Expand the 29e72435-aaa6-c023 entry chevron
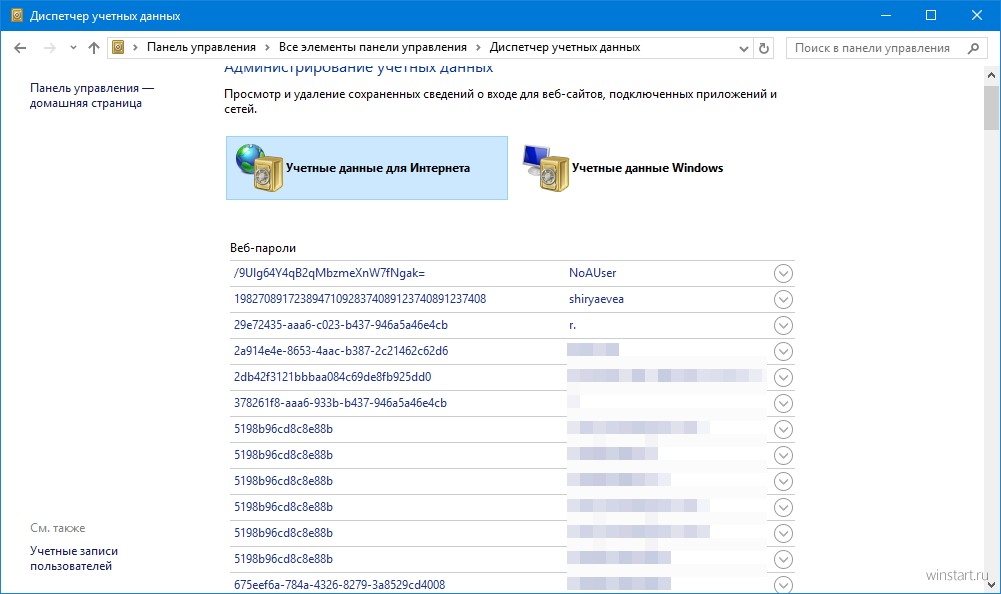The image size is (1001, 594). tap(783, 326)
